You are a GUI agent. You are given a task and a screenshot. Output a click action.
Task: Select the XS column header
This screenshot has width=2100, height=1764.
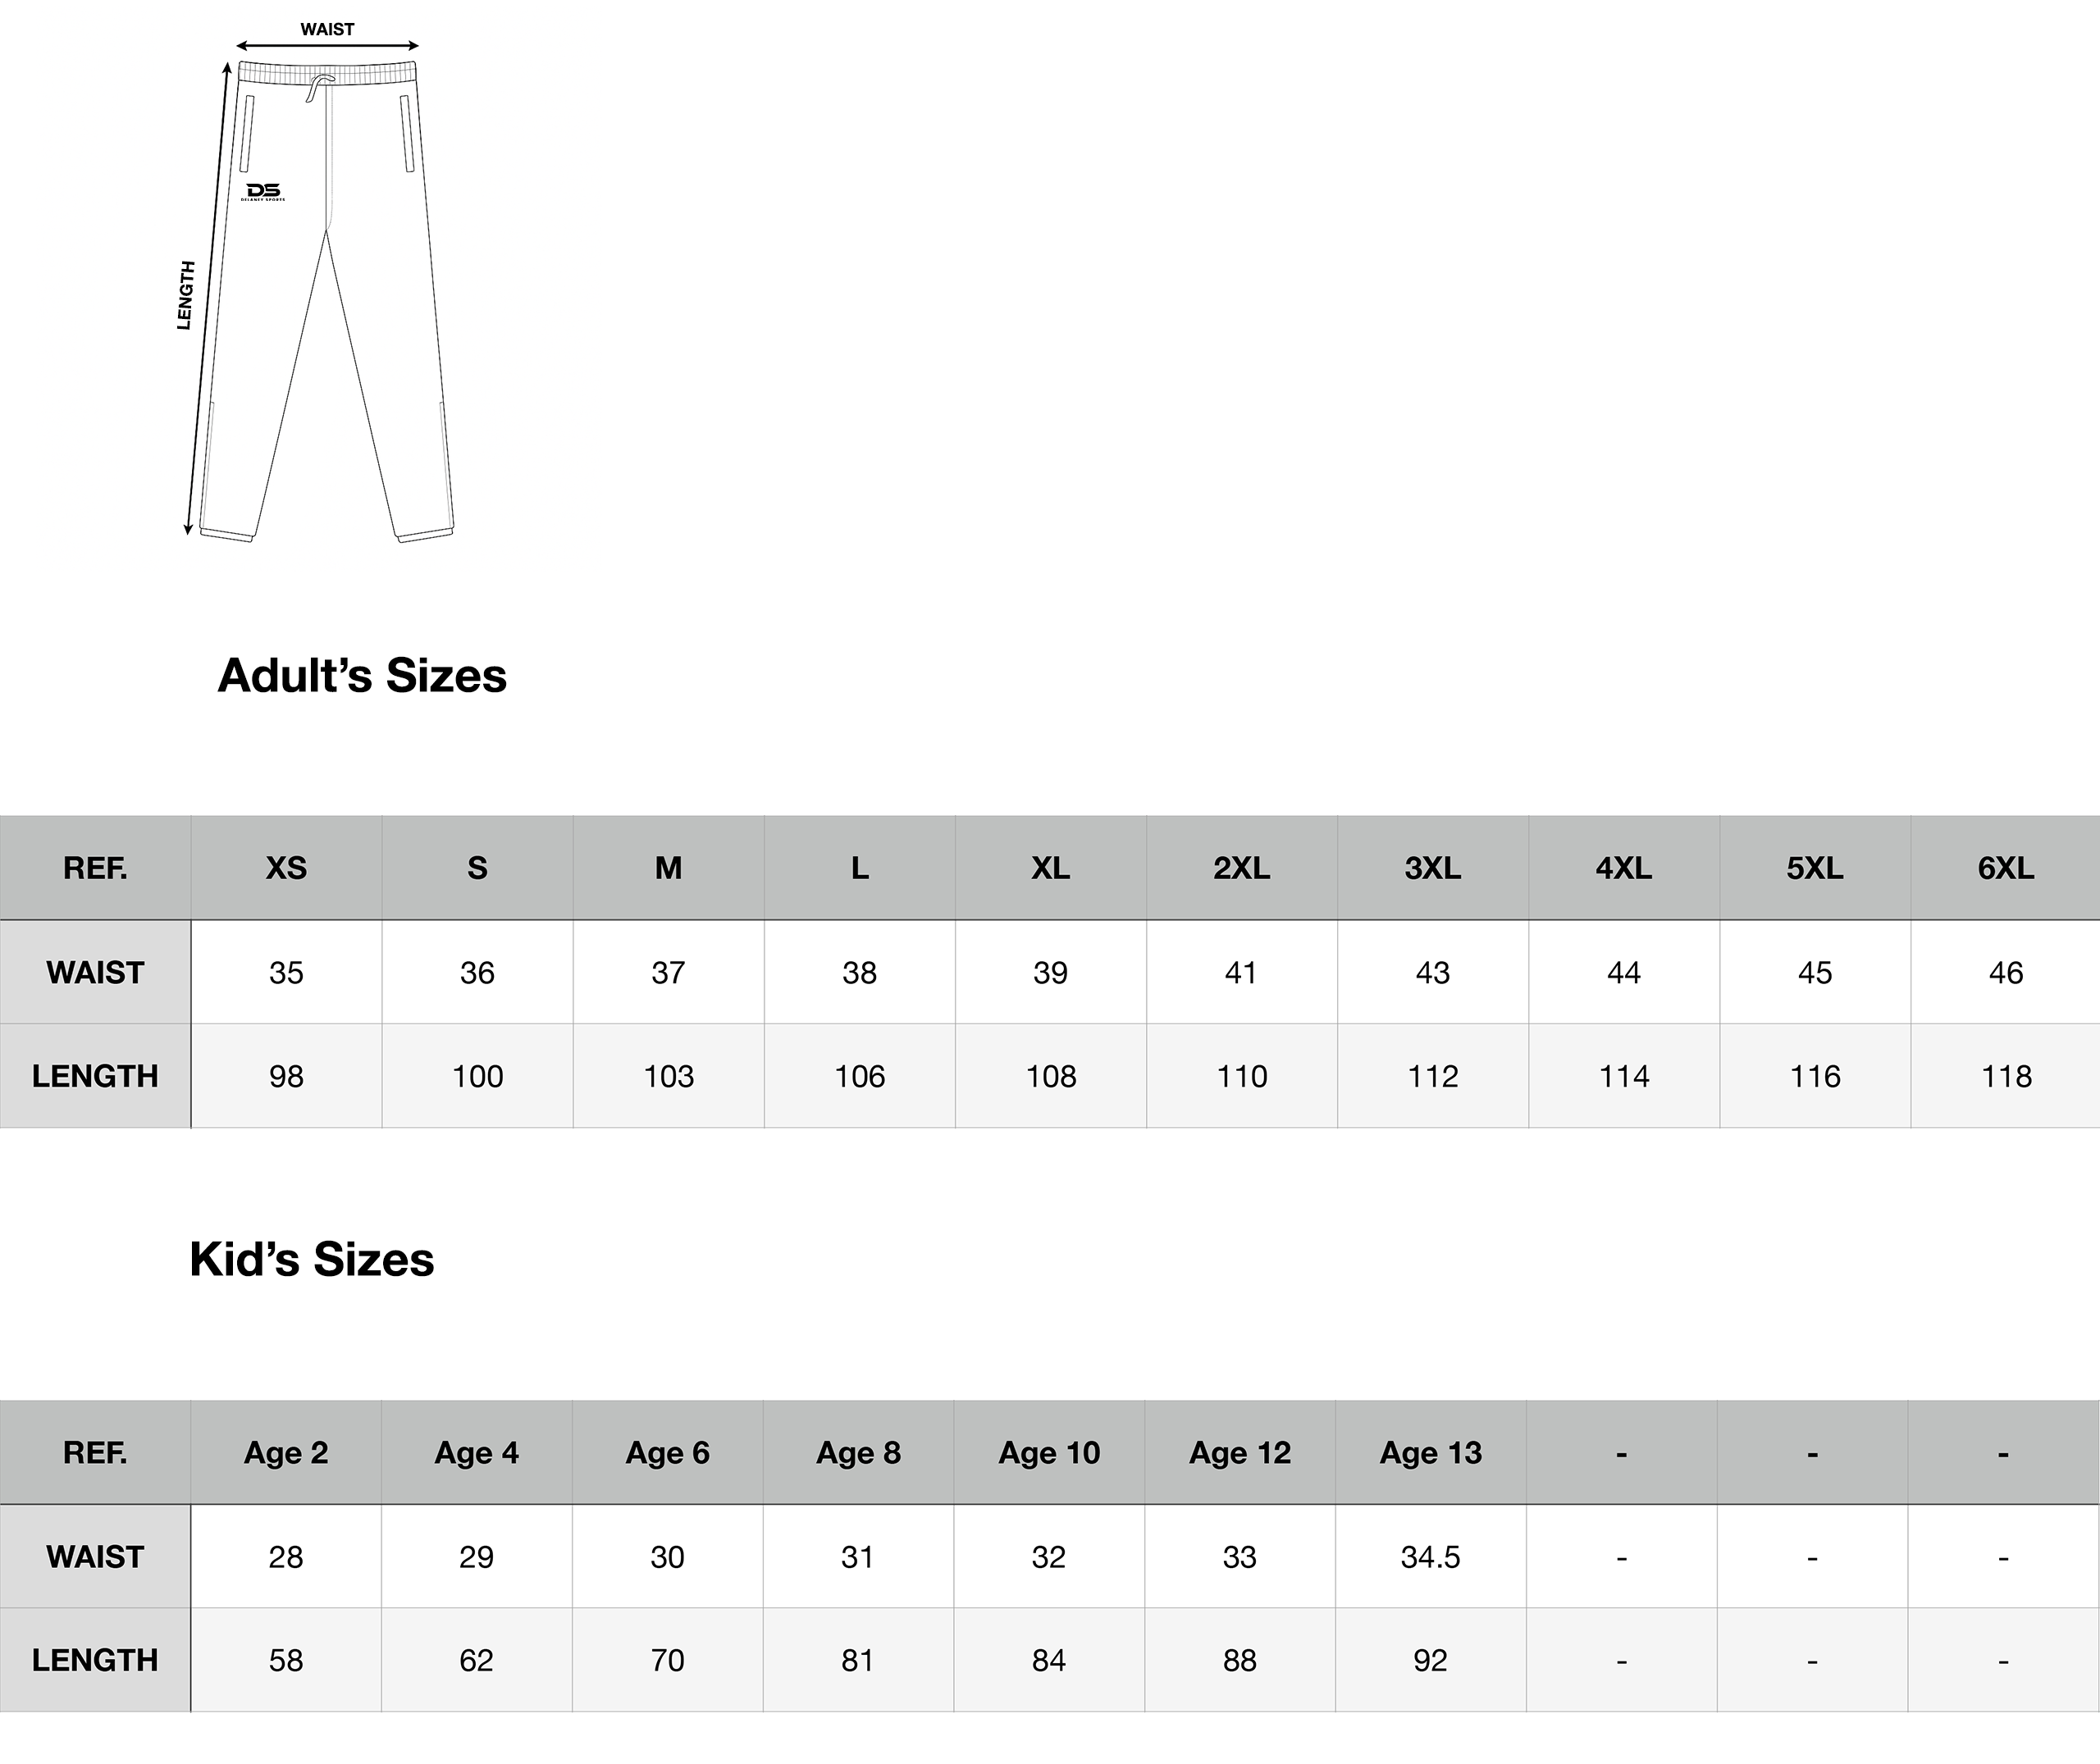(x=286, y=868)
